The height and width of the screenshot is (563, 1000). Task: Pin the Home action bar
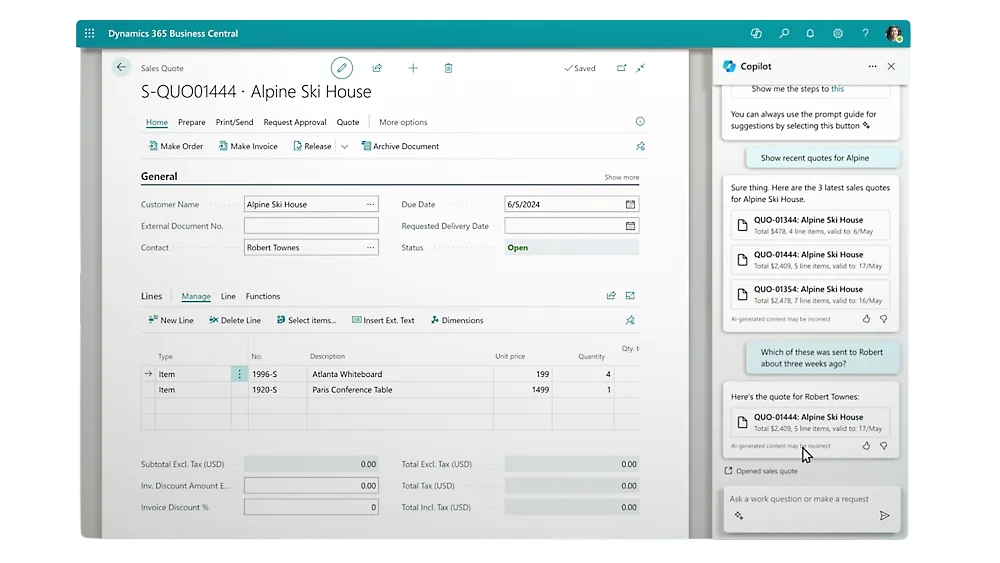640,146
